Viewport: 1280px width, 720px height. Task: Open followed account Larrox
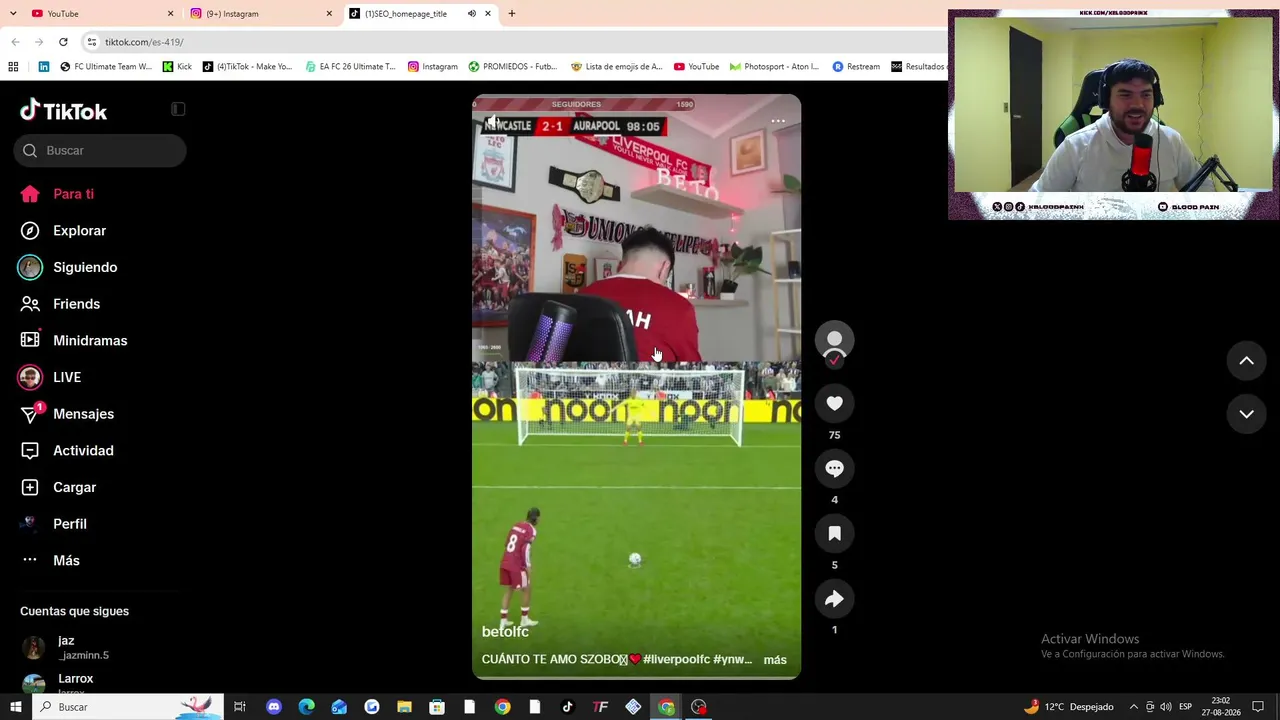tap(58, 682)
